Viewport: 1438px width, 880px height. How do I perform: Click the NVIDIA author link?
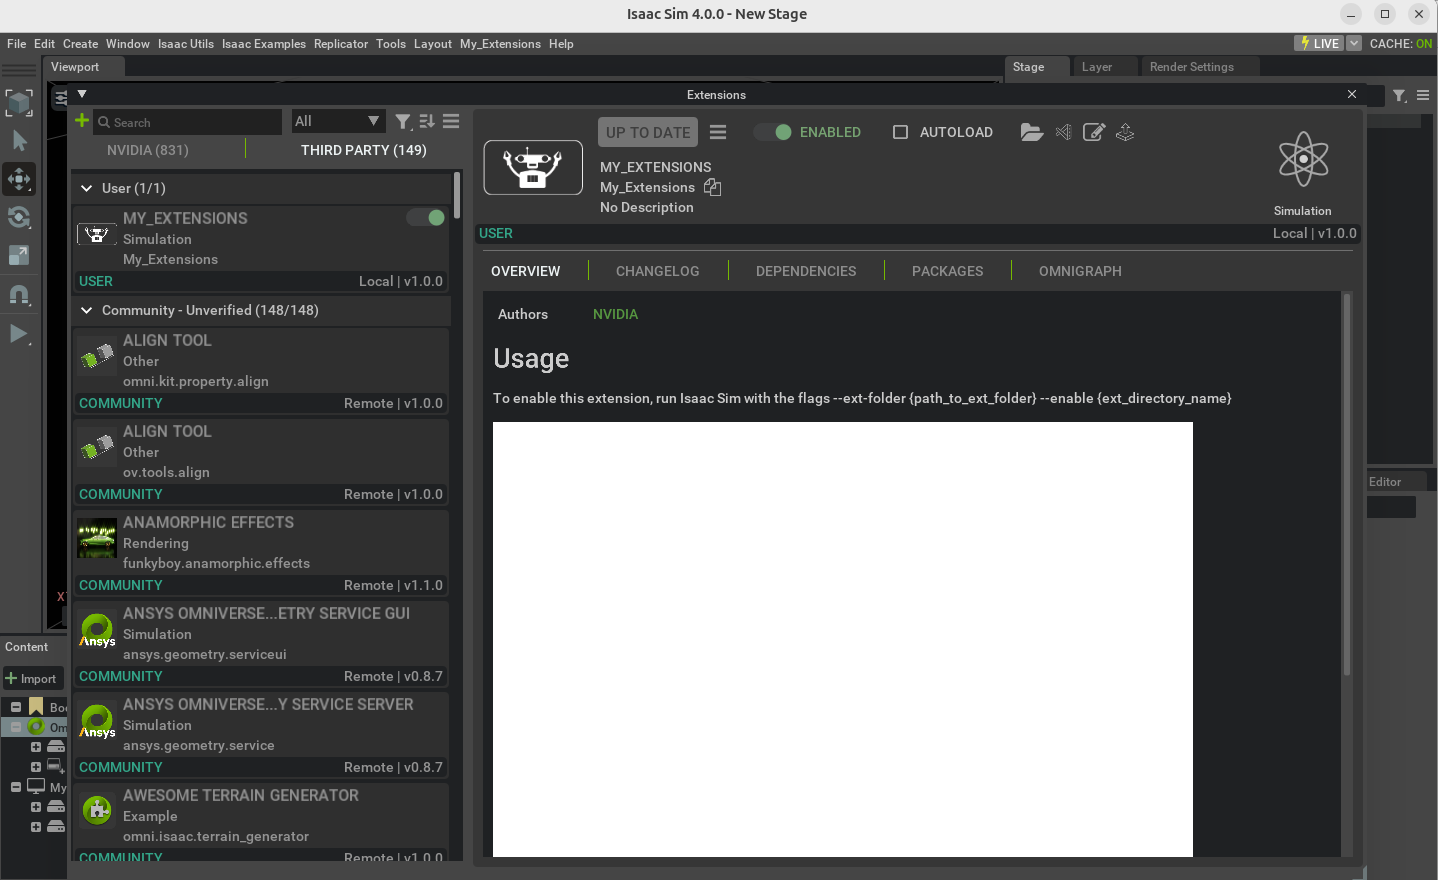click(615, 314)
